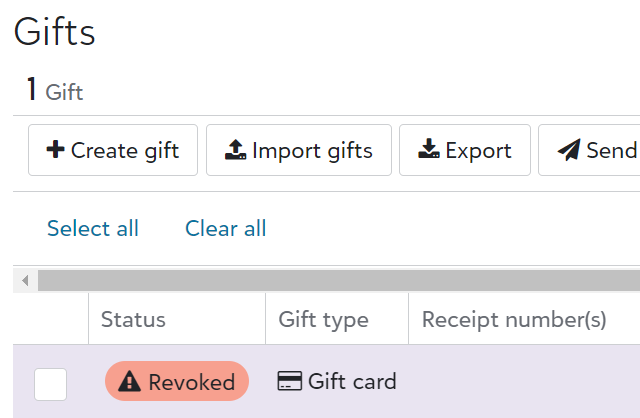Click the warning triangle in Revoked badge
Screen dimensions: 640x418
(129, 381)
